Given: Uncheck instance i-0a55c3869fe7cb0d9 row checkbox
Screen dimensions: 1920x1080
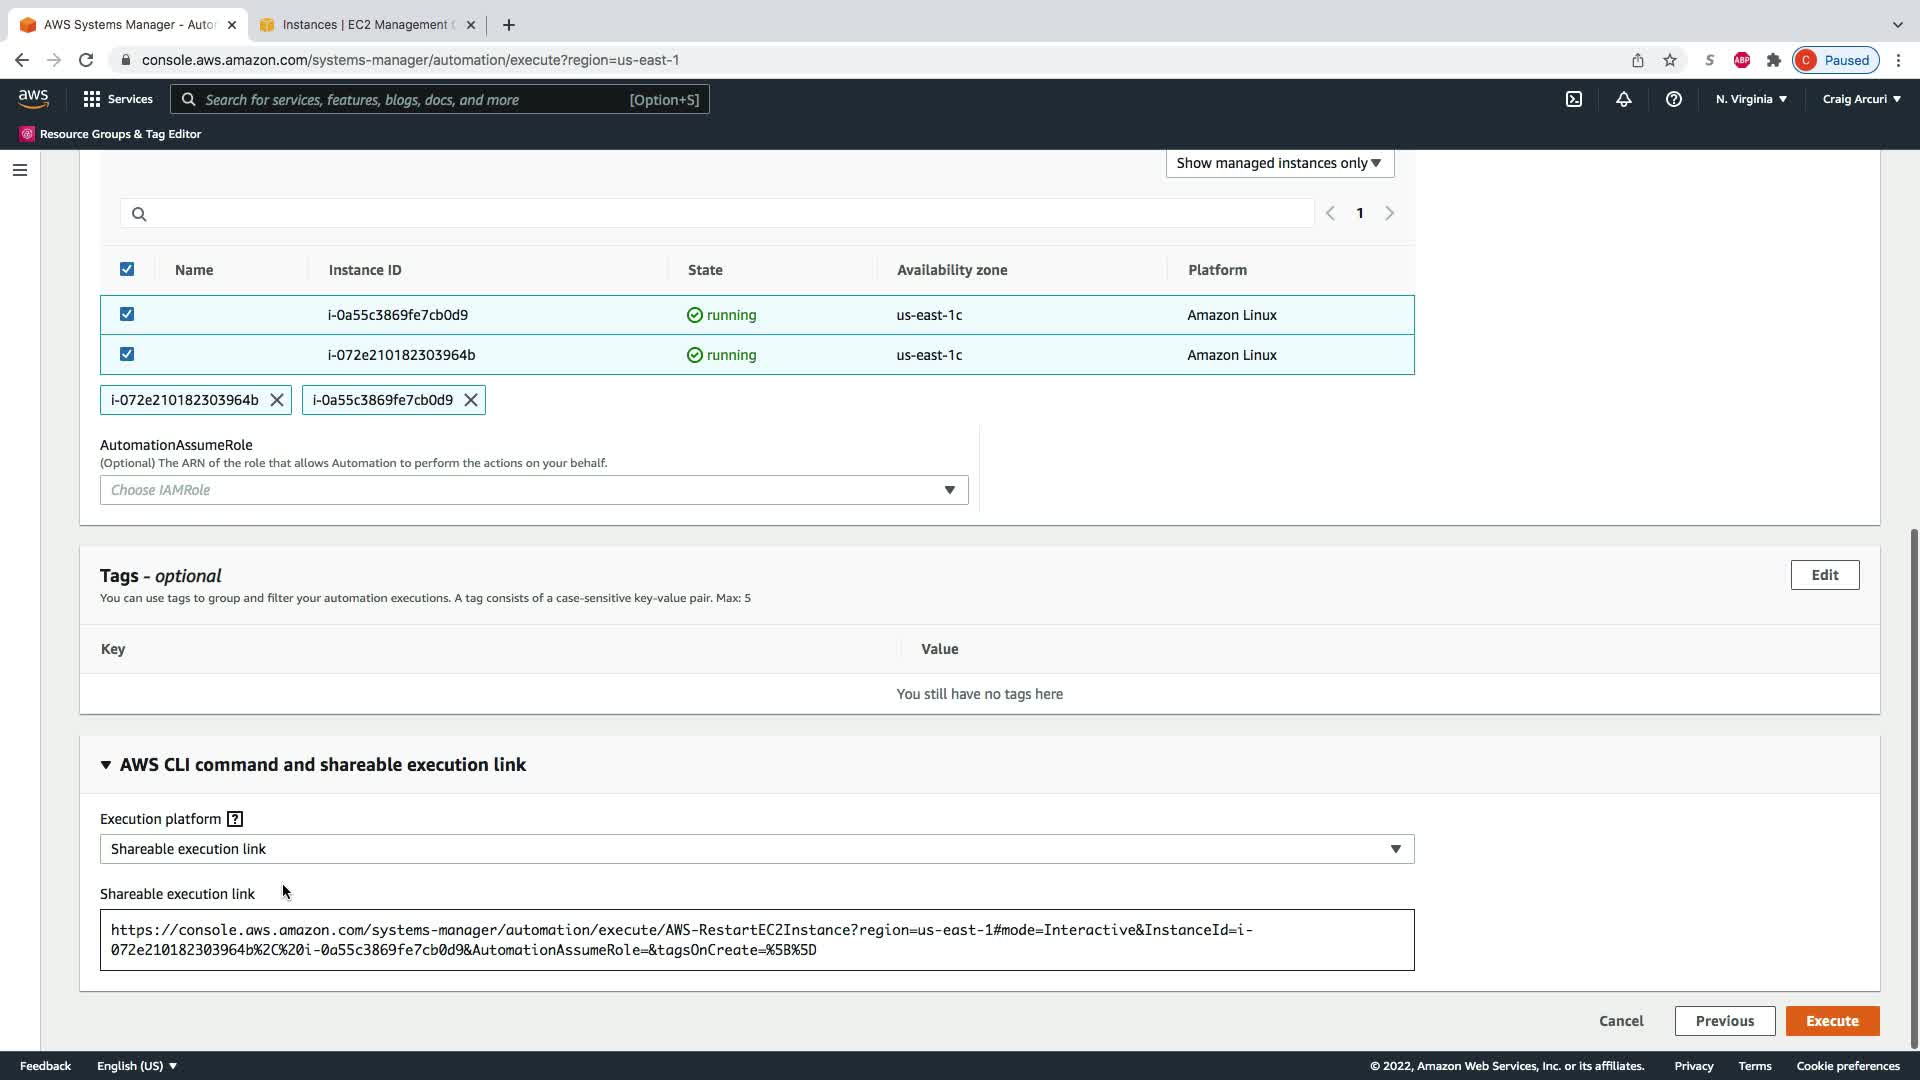Looking at the screenshot, I should [127, 314].
